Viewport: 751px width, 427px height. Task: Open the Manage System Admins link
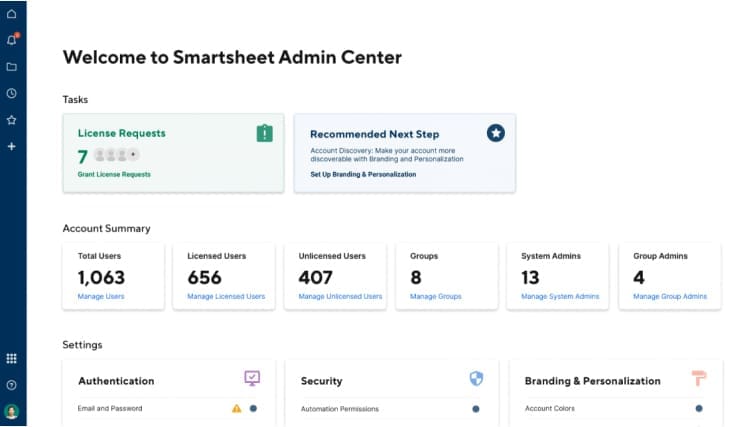pos(560,297)
